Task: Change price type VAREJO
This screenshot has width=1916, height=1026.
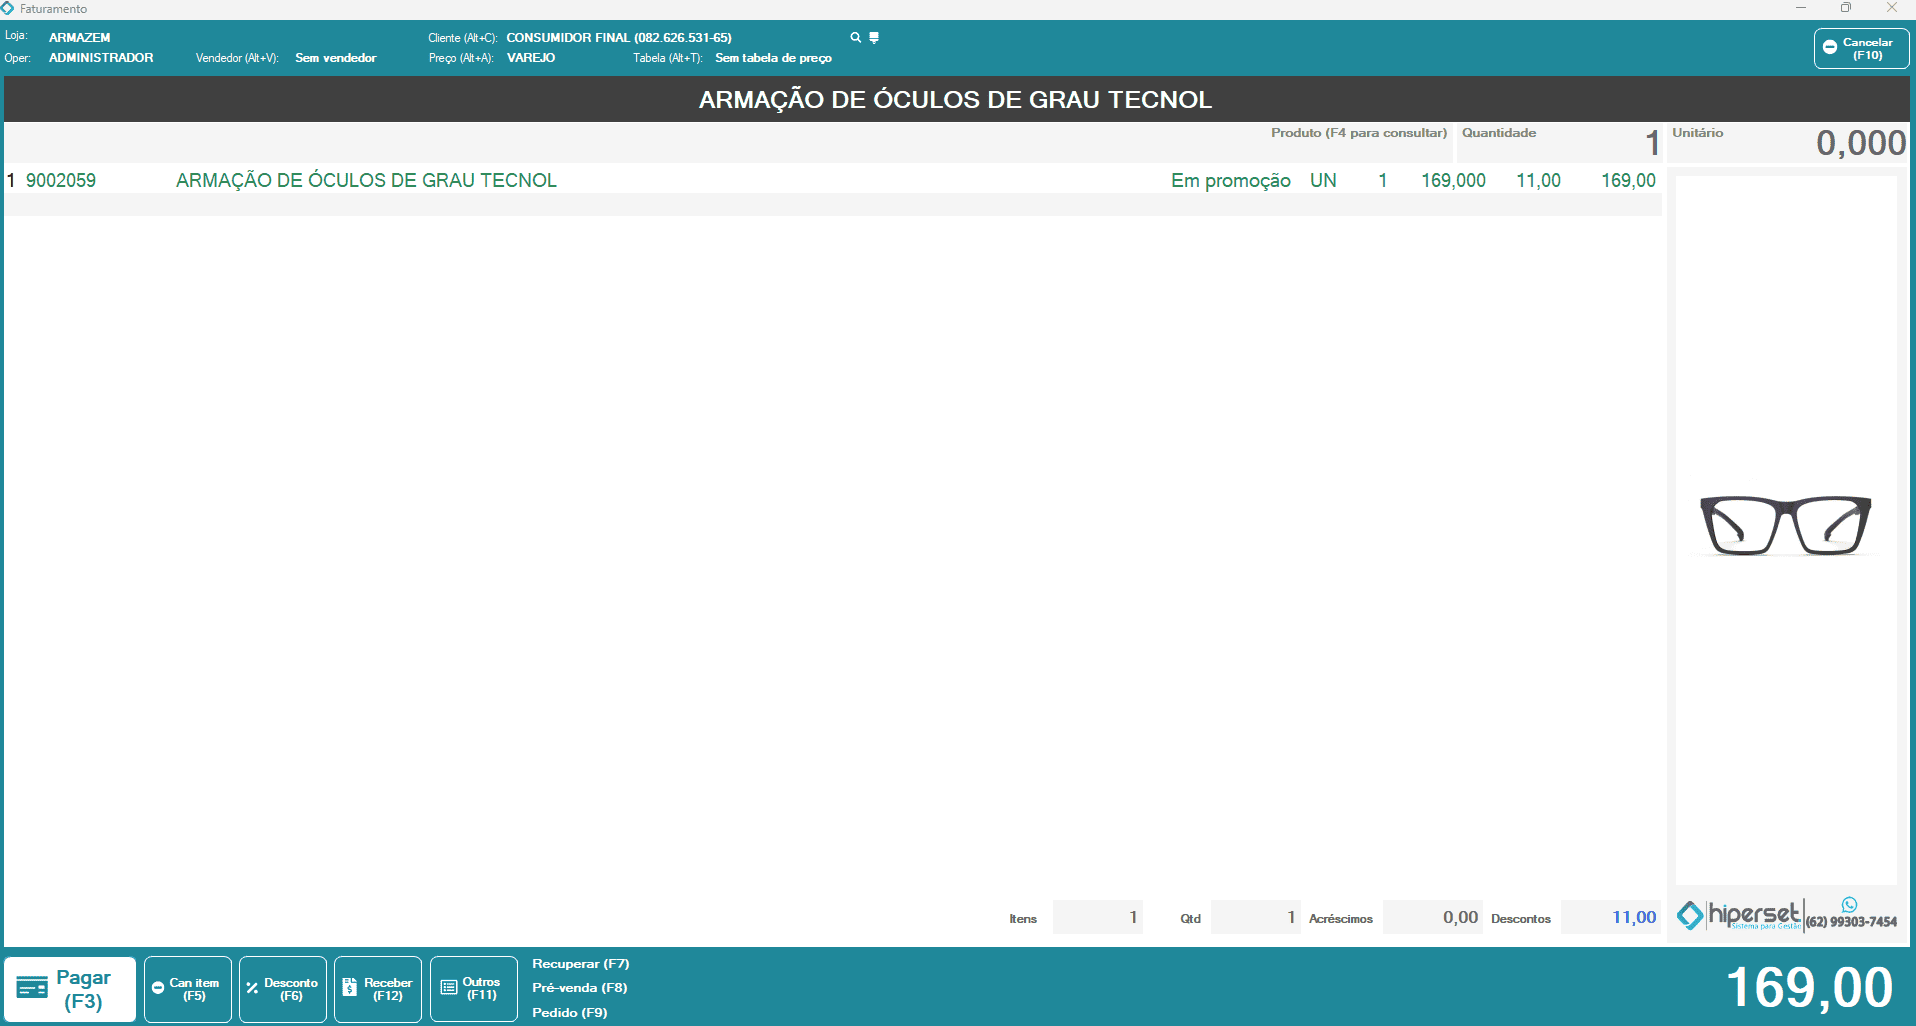Action: (530, 58)
